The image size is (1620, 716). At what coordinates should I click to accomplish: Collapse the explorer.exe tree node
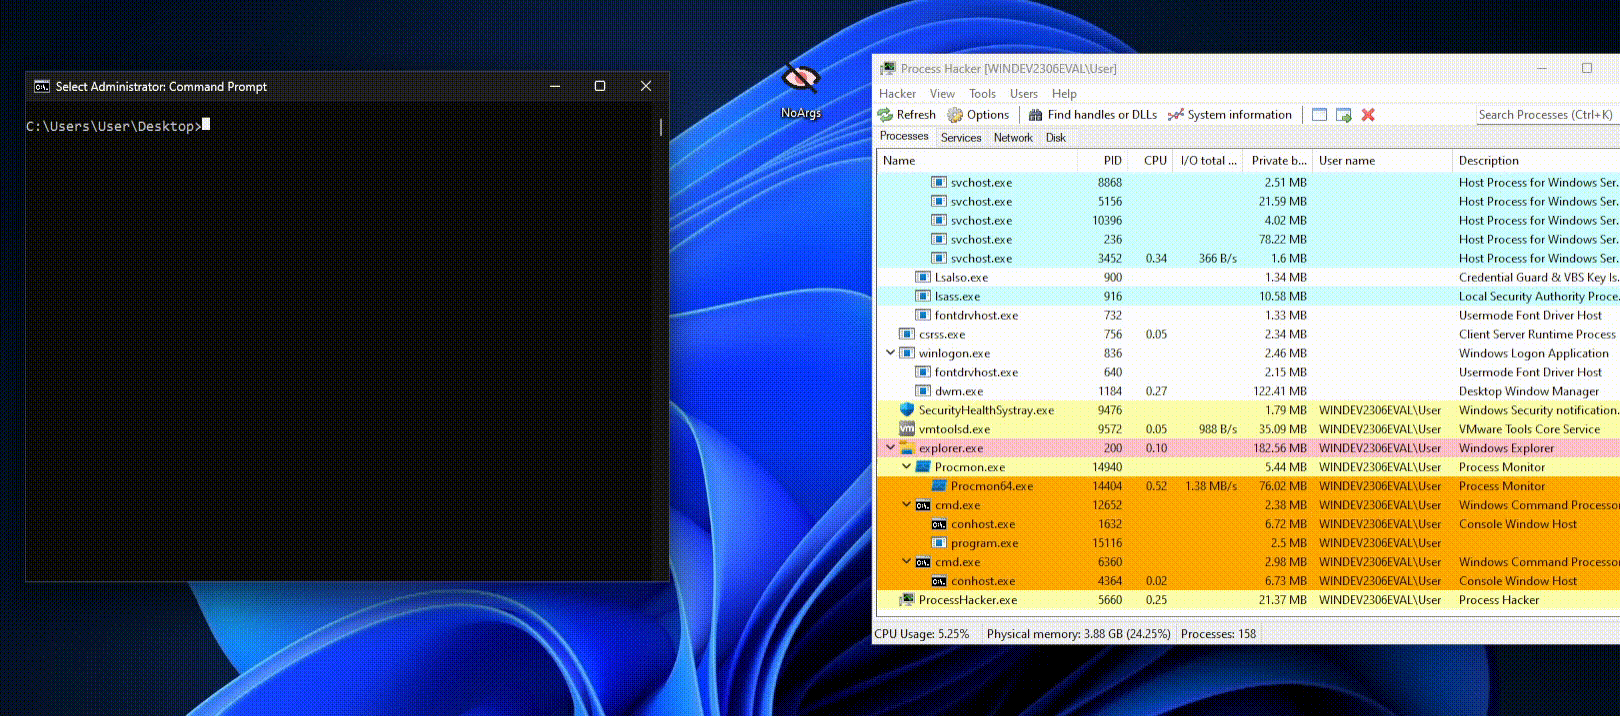890,448
